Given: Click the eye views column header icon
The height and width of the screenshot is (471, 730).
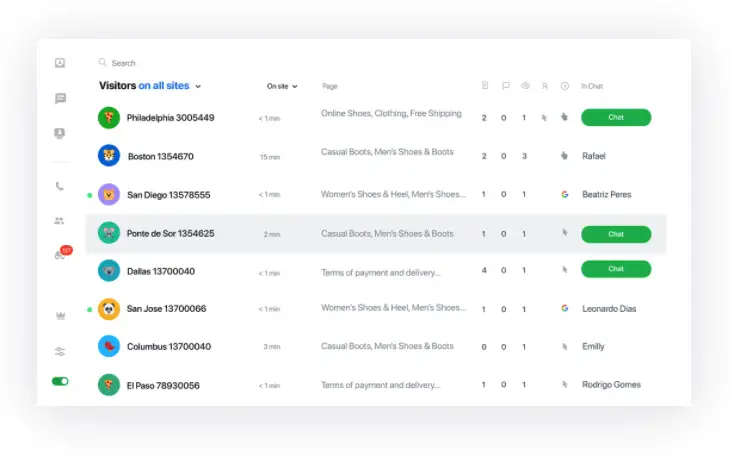Looking at the screenshot, I should pyautogui.click(x=525, y=86).
